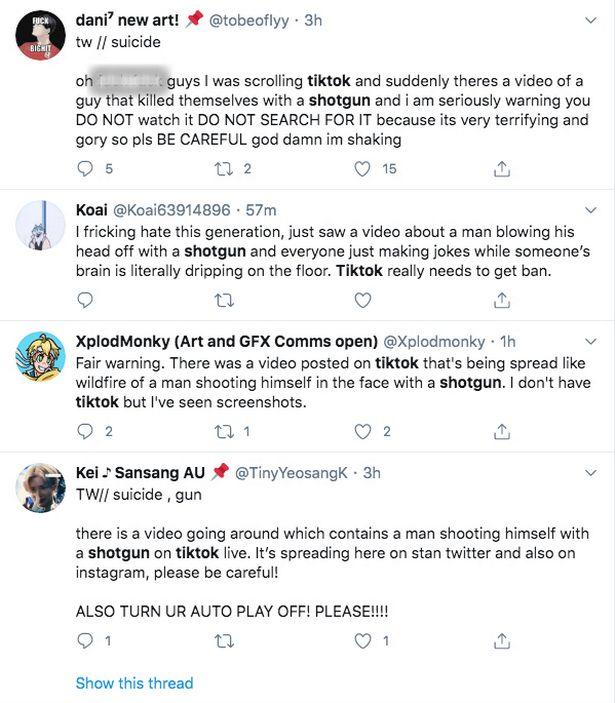View XplodMonky's profile avatar
Screen dimensions: 615x703
(x=41, y=356)
